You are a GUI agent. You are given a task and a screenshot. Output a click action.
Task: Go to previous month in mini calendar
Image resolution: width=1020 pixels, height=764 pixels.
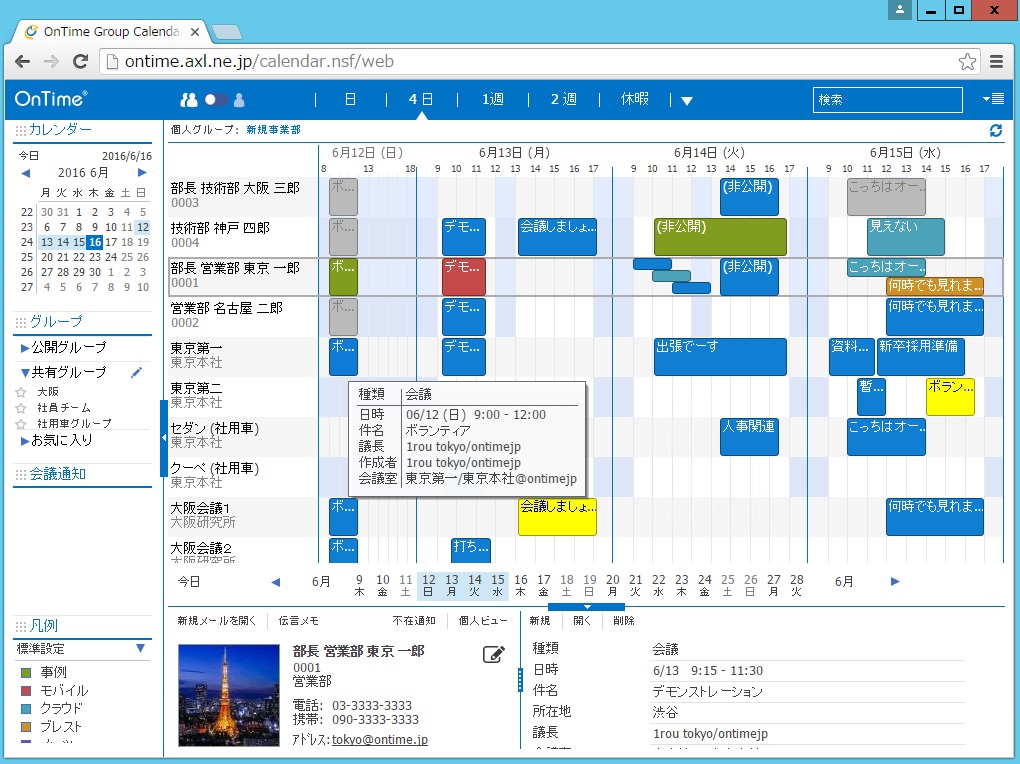pos(25,173)
